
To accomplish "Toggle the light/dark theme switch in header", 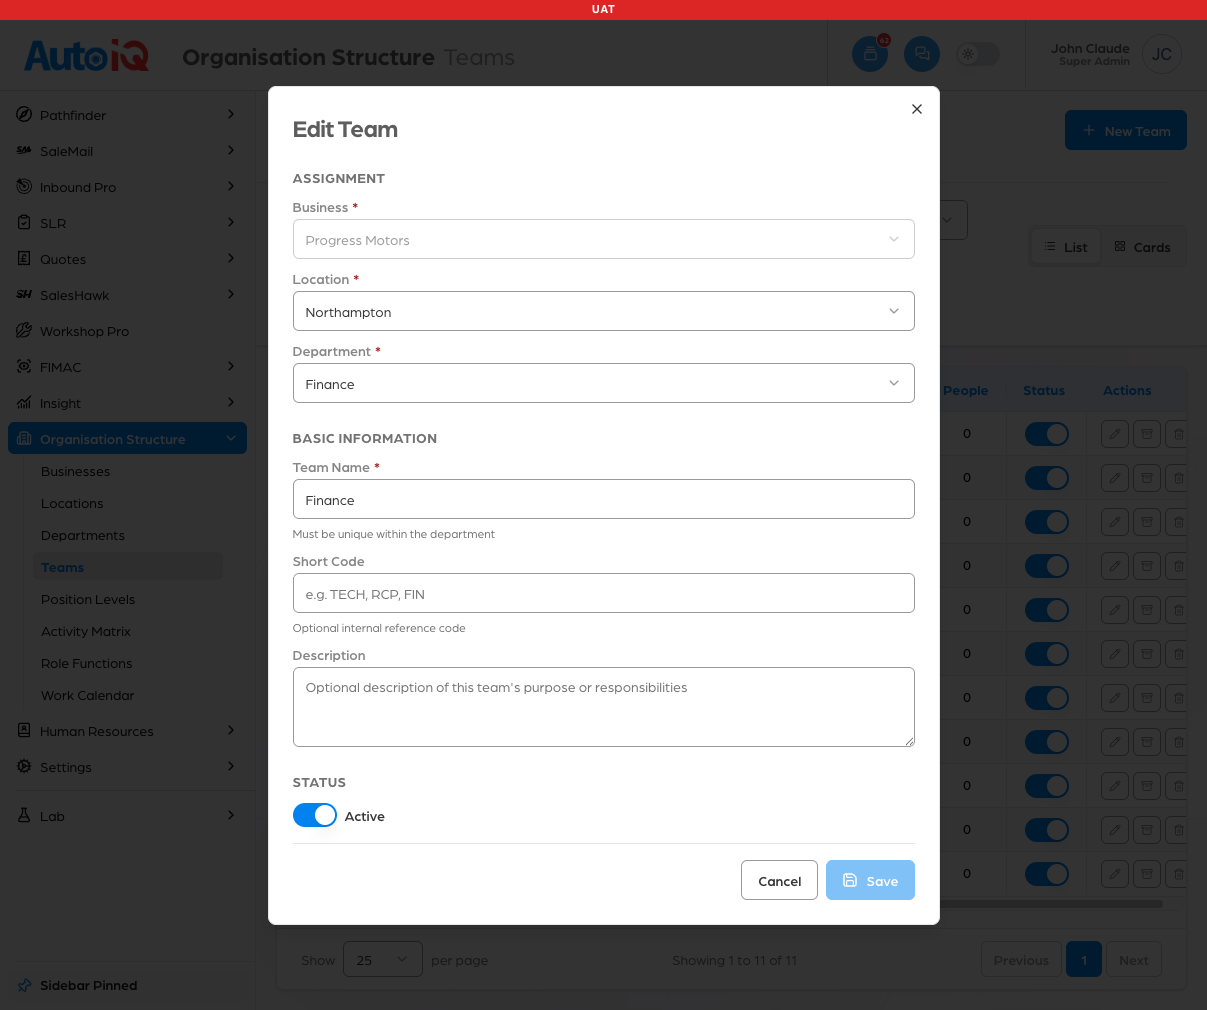I will click(x=978, y=54).
